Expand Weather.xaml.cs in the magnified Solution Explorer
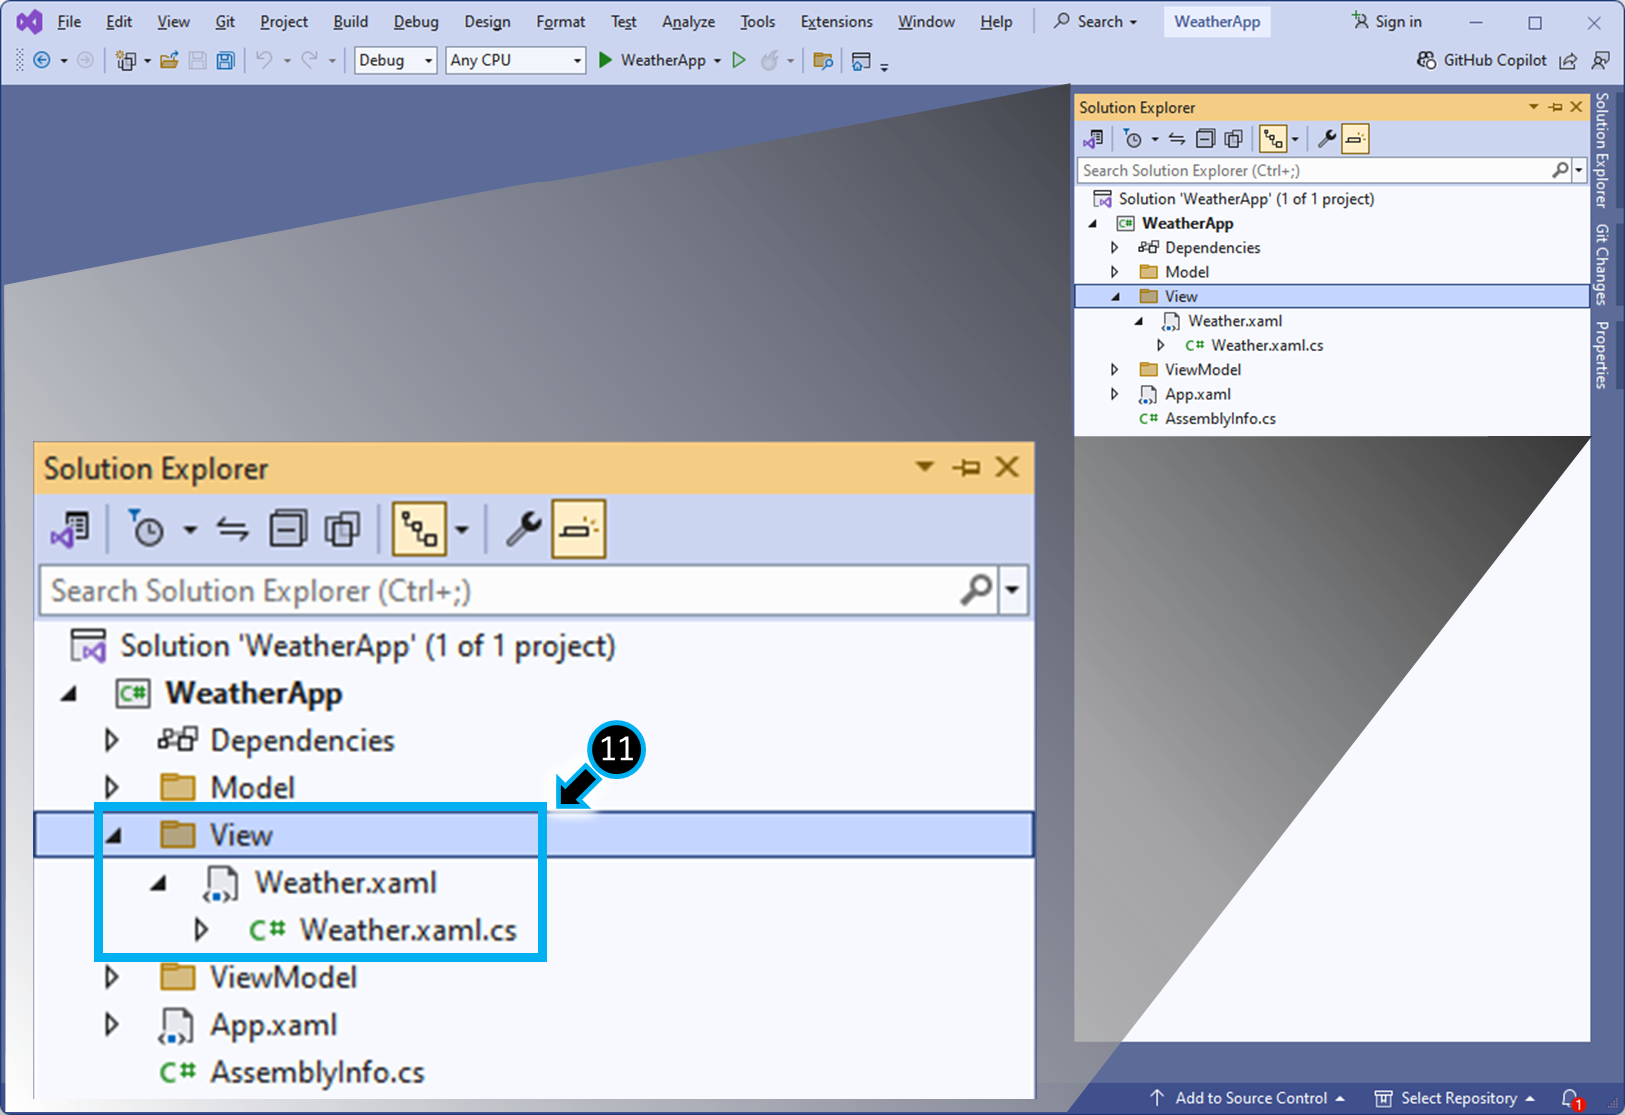 click(x=201, y=930)
